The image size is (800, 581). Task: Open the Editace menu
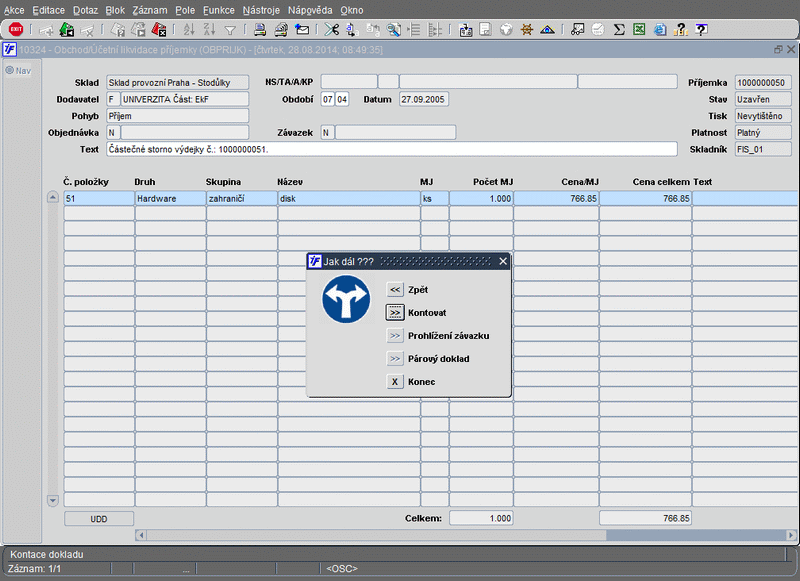point(48,9)
